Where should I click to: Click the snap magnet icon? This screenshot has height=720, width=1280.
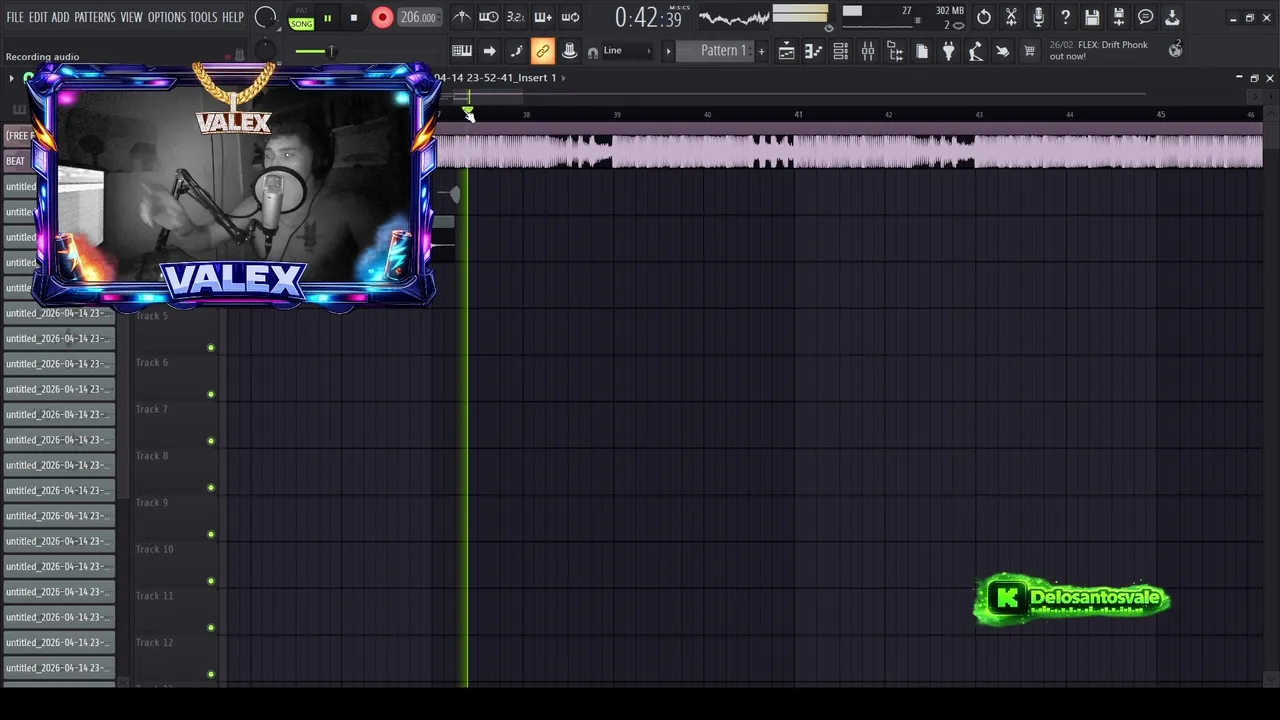593,52
